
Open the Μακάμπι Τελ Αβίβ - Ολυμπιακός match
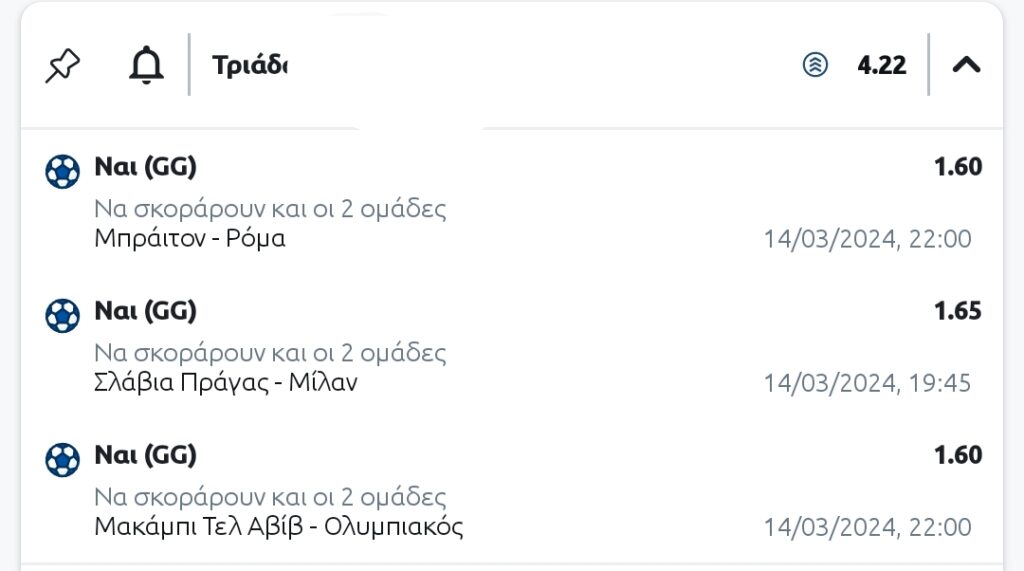[279, 526]
